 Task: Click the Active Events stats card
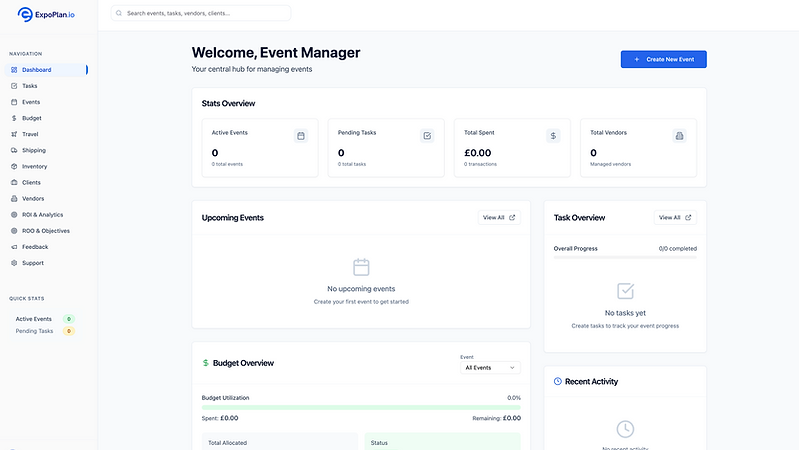pos(260,148)
